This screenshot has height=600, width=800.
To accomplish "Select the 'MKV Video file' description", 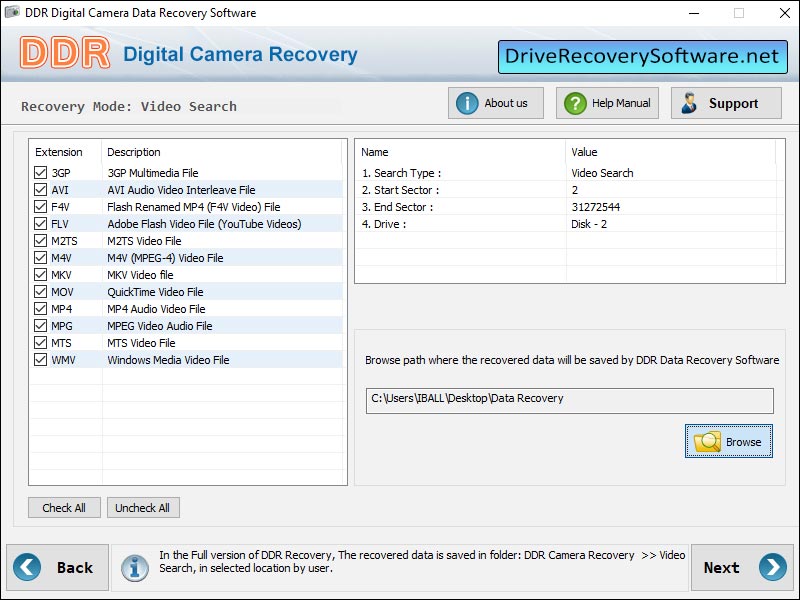I will pos(140,275).
